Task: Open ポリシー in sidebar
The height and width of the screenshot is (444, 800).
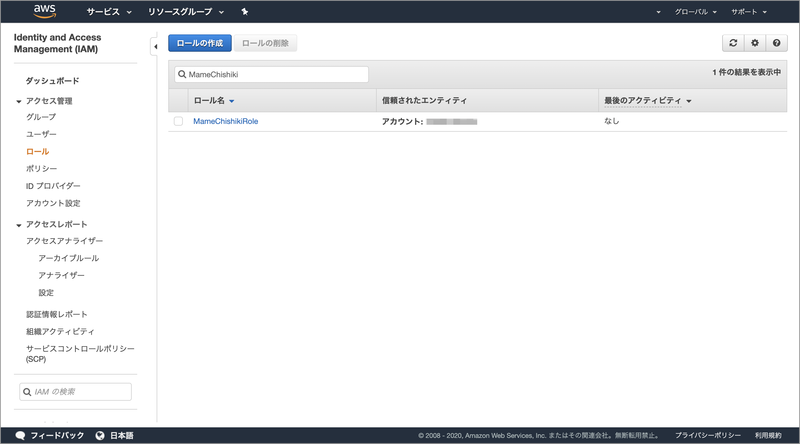Action: tap(41, 168)
